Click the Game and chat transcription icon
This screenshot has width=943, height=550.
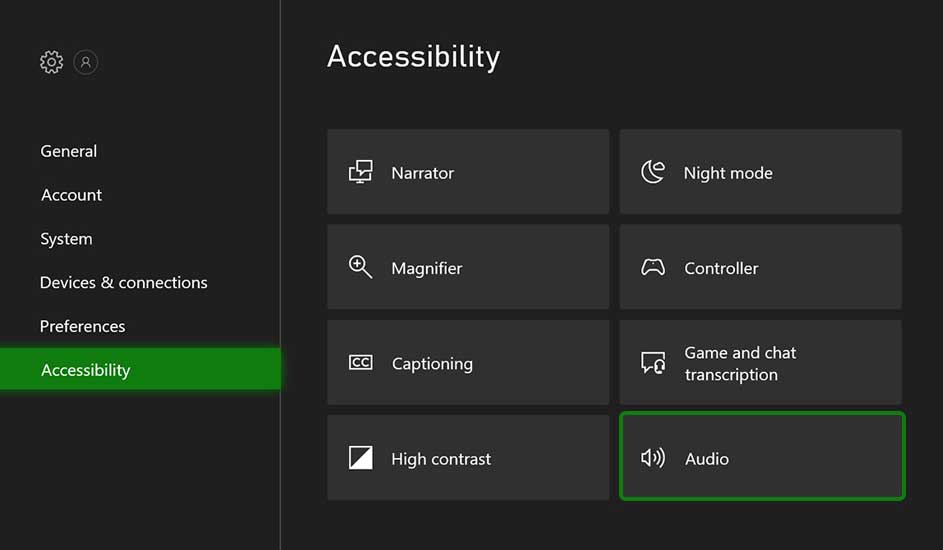coord(653,363)
